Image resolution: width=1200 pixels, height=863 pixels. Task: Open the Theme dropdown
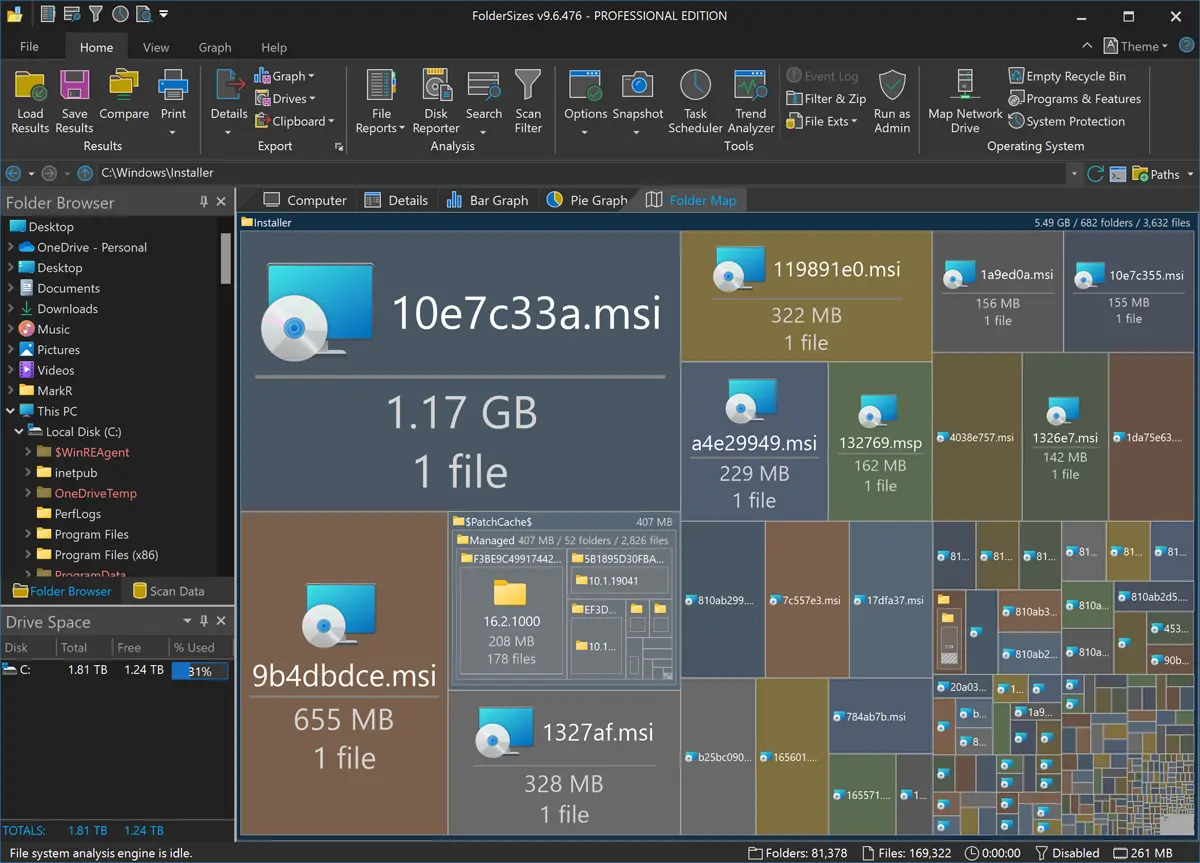coord(1136,46)
